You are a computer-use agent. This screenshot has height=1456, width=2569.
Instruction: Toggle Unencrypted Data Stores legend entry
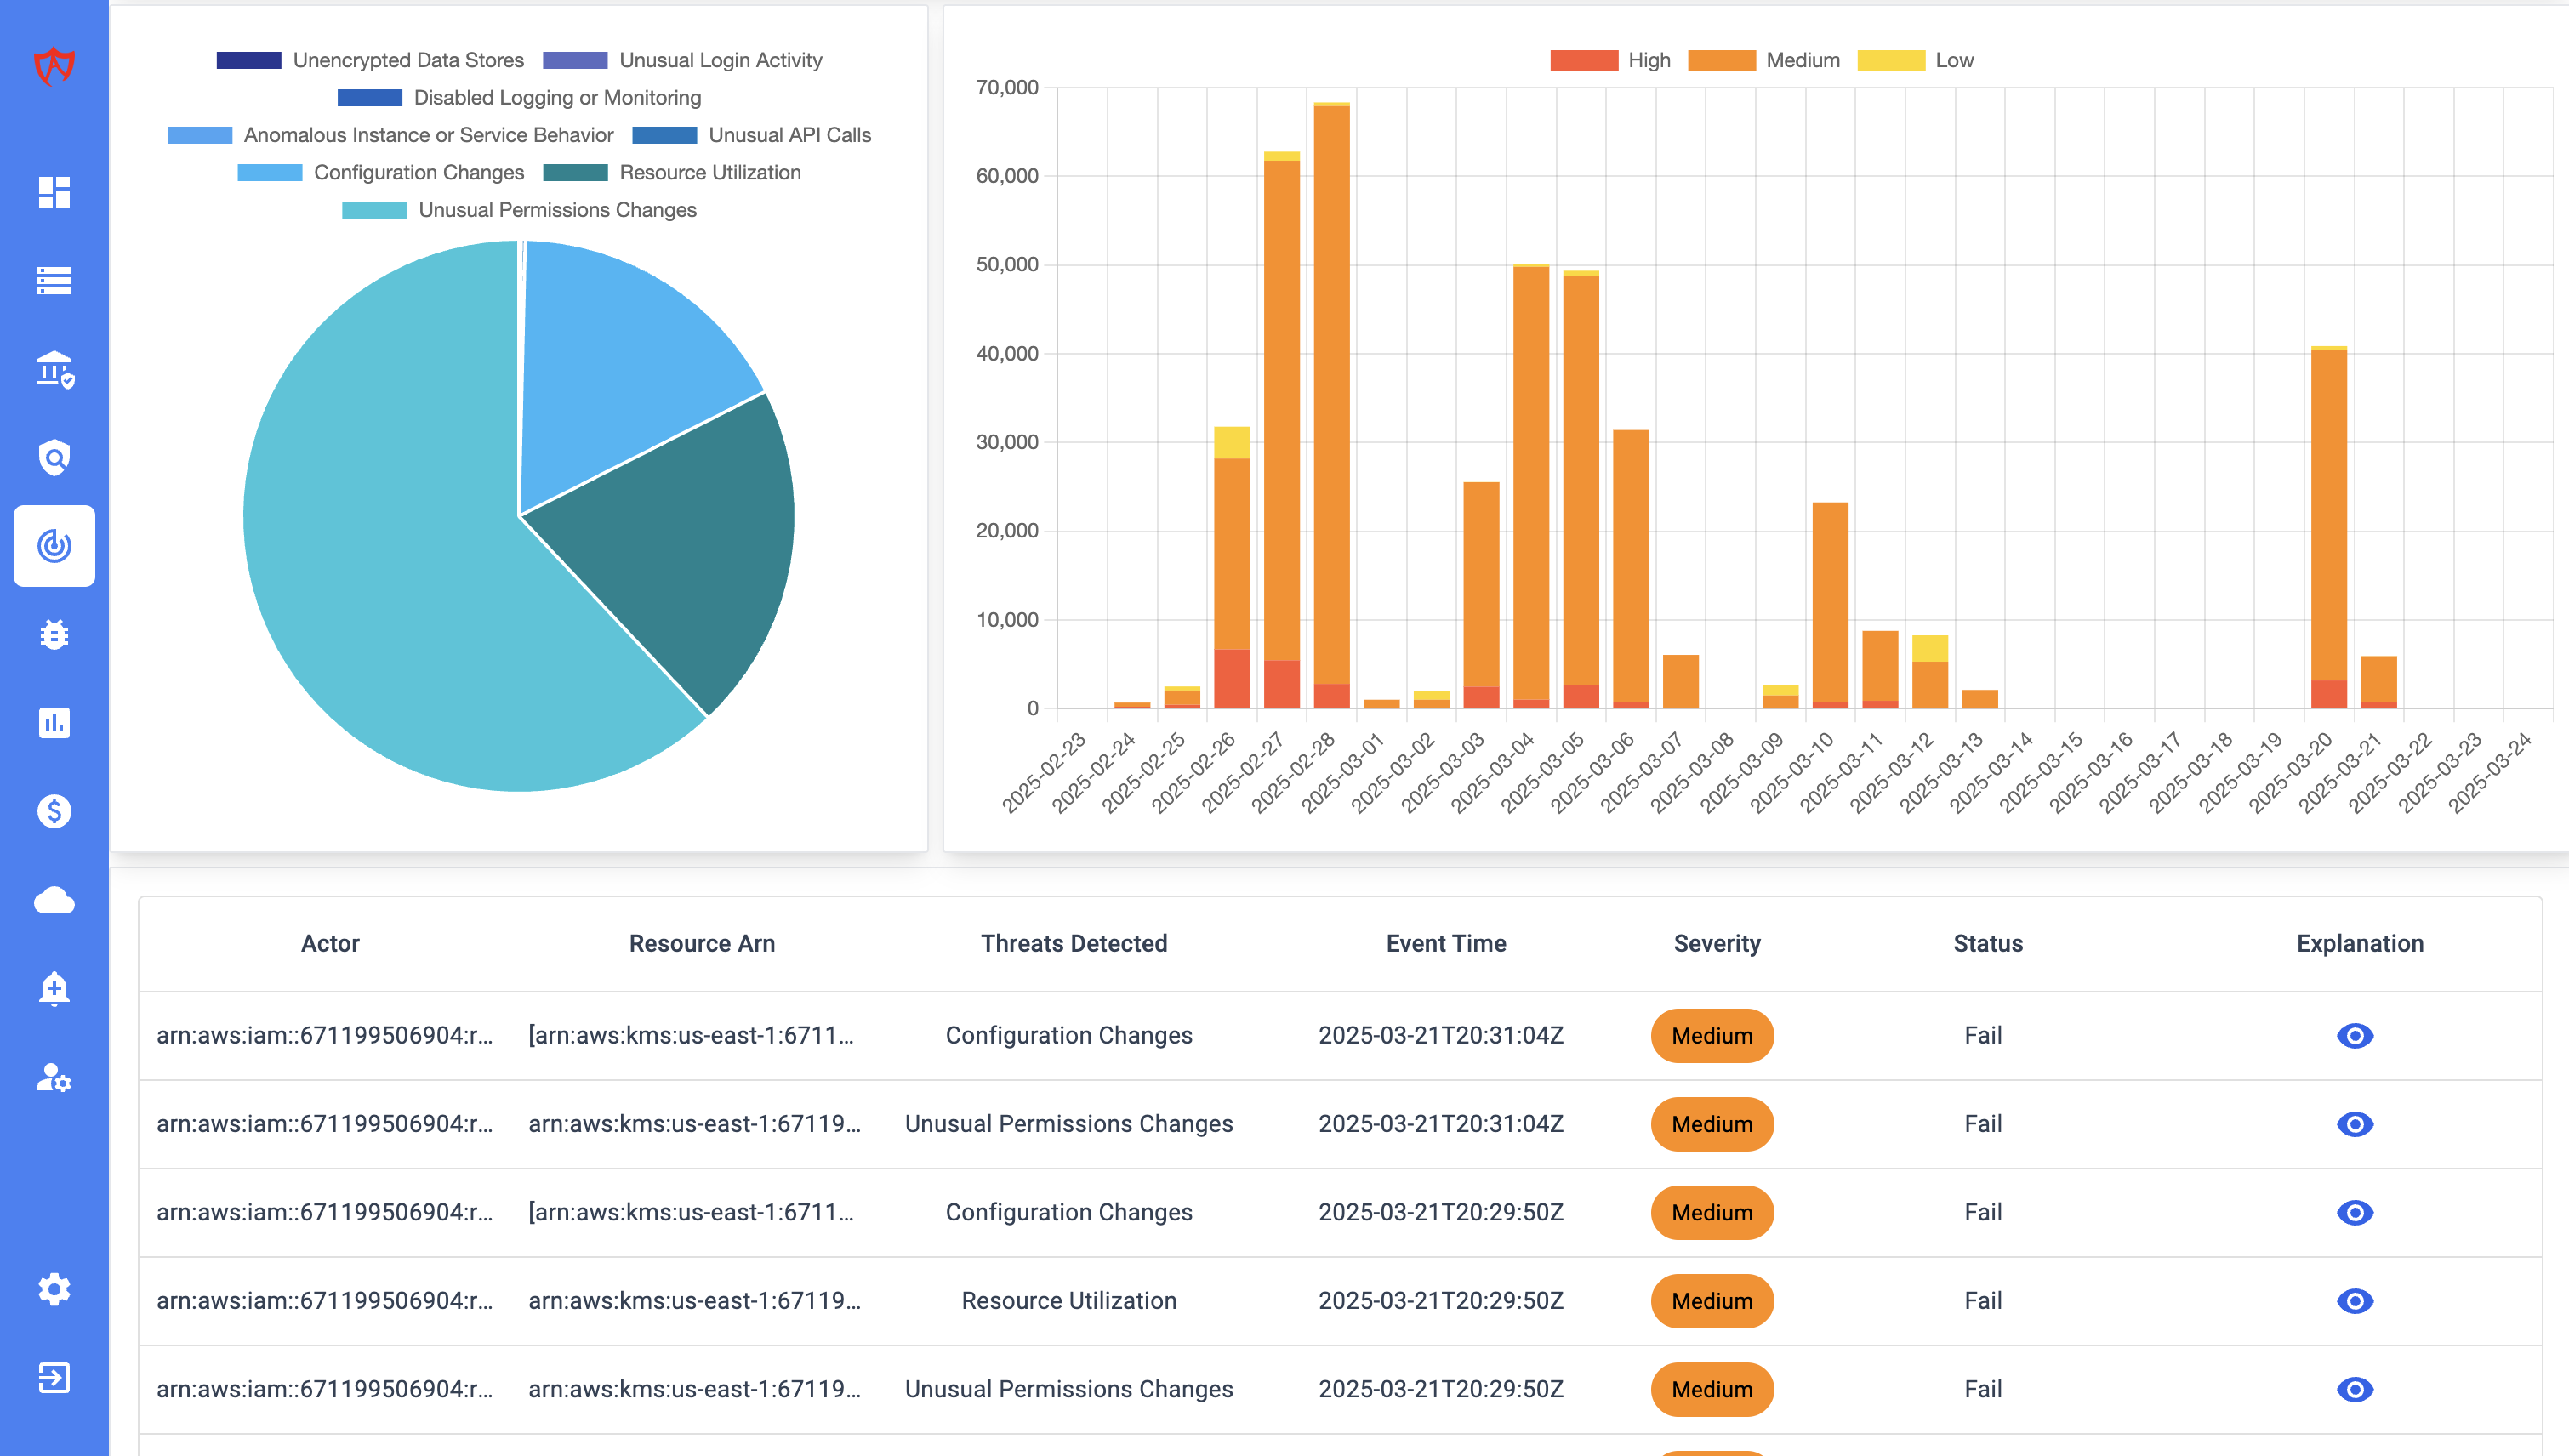tap(370, 60)
